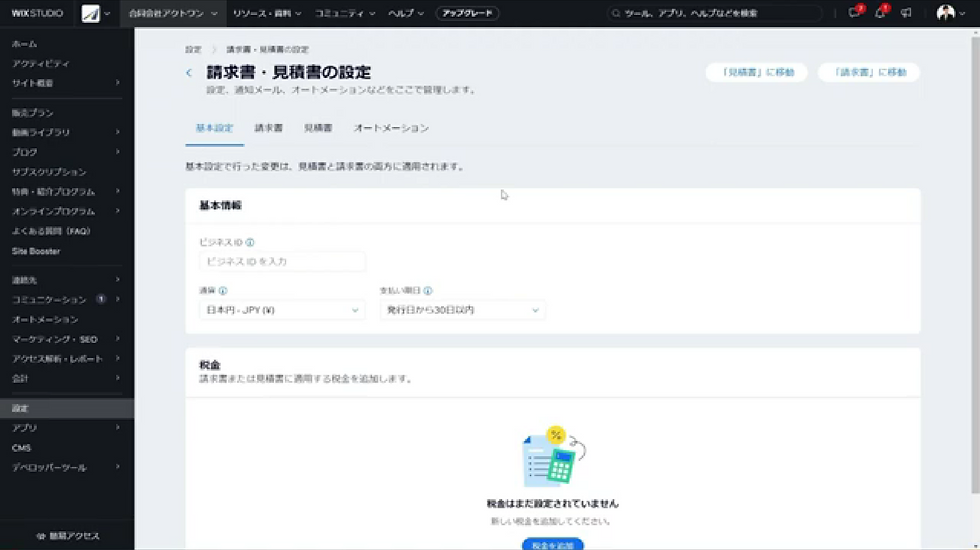Click the back arrow beside page title
Screen dimensions: 980x550
[189, 72]
